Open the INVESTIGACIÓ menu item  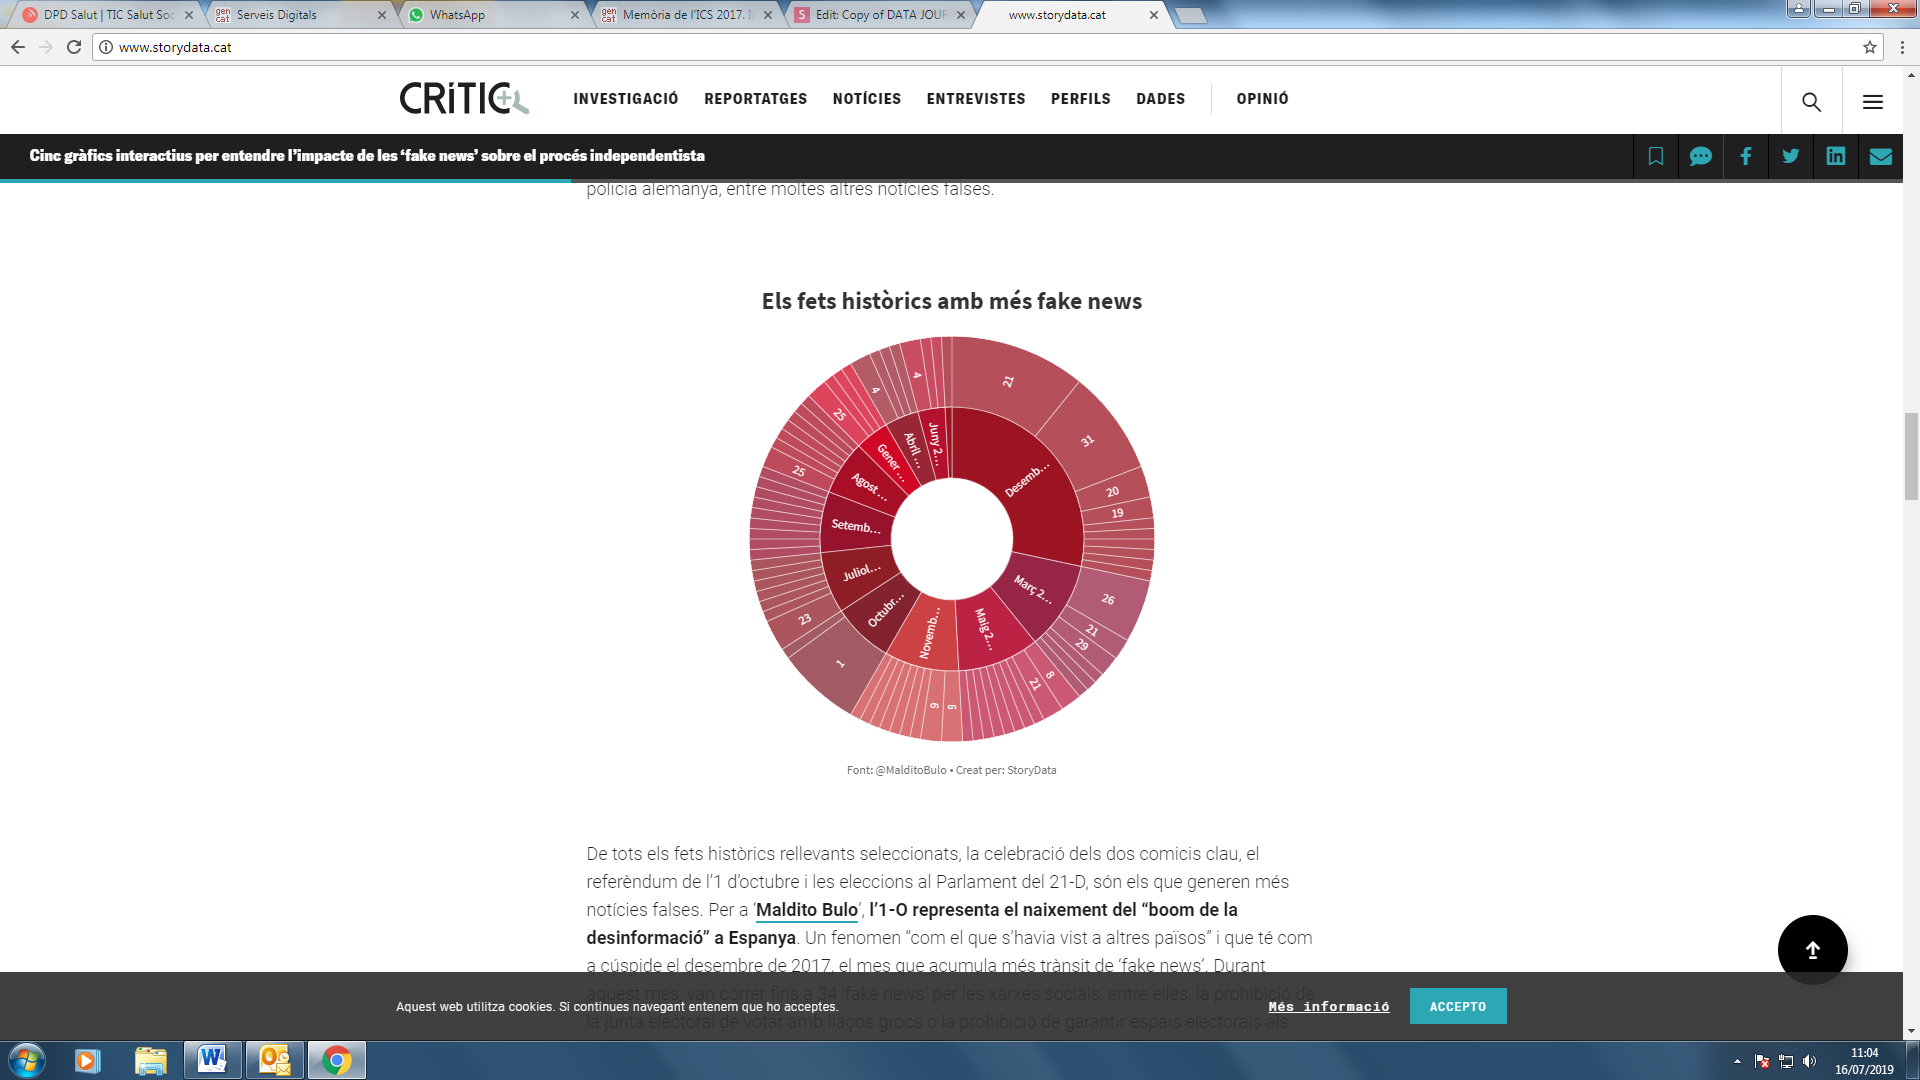click(x=625, y=99)
